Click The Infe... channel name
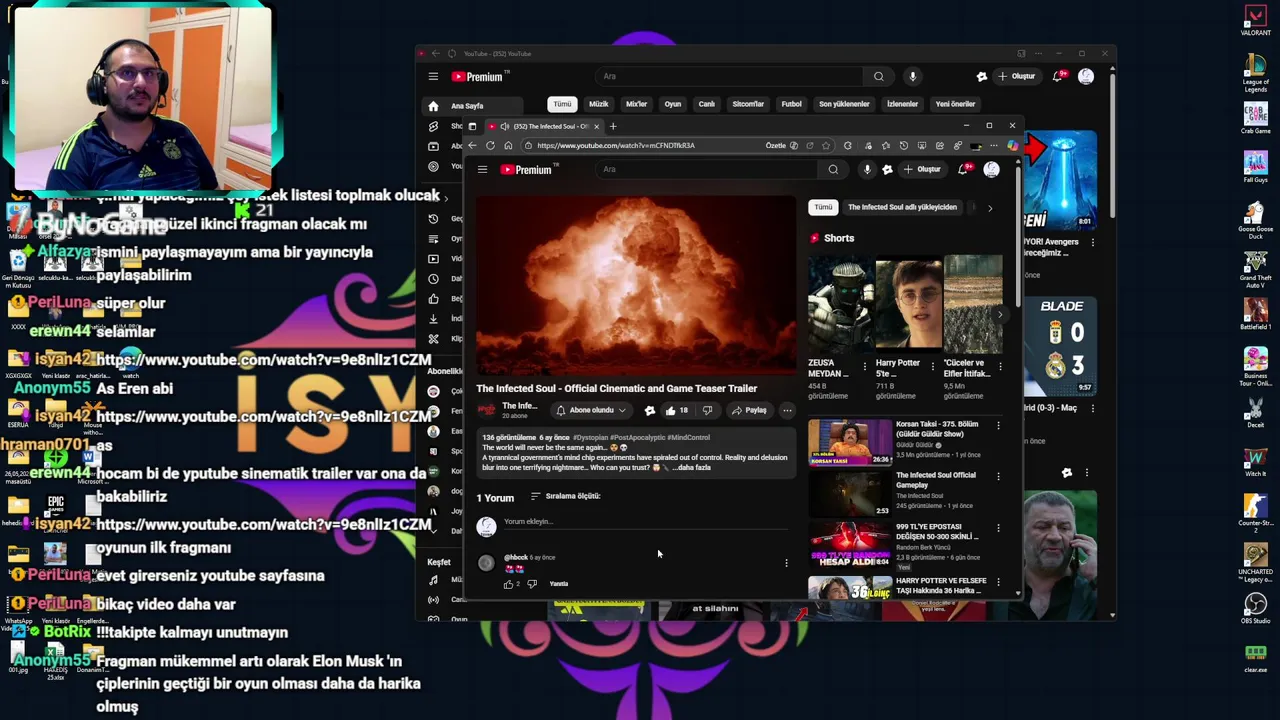 (x=519, y=406)
